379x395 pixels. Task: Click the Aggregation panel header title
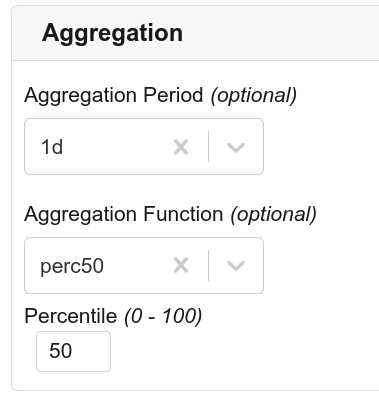tap(112, 33)
